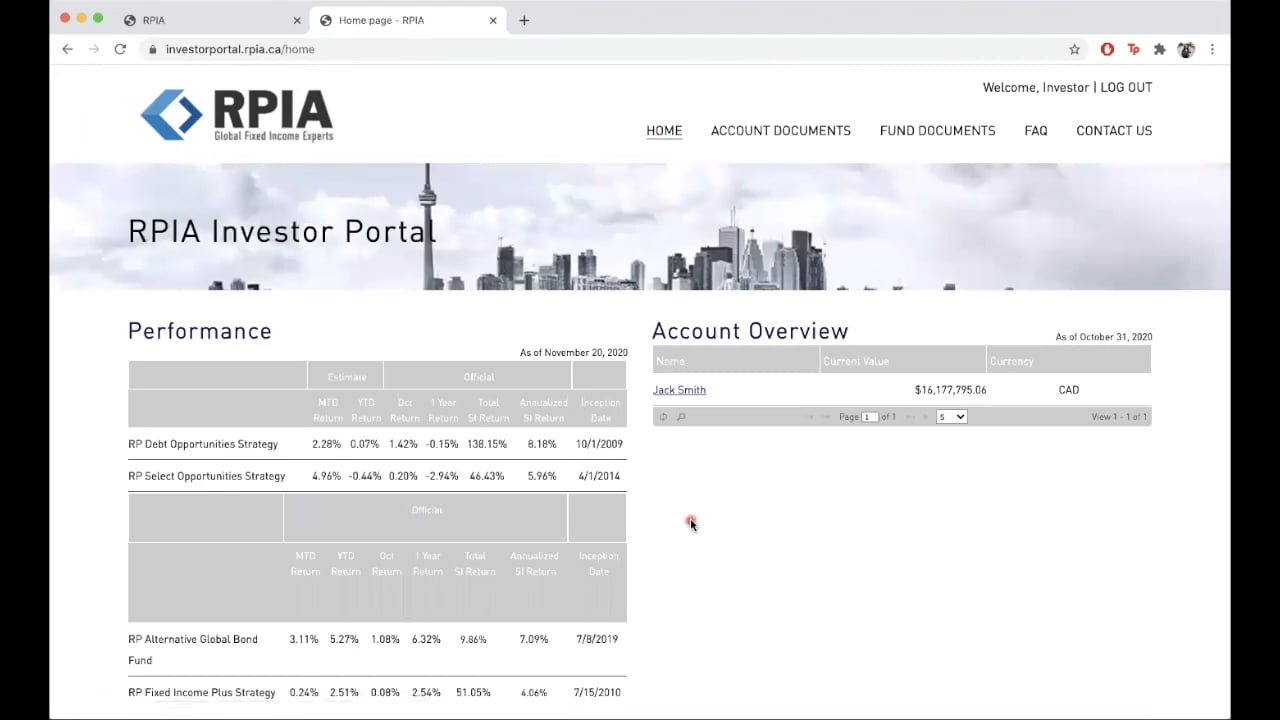Open a new browser tab

pos(524,20)
